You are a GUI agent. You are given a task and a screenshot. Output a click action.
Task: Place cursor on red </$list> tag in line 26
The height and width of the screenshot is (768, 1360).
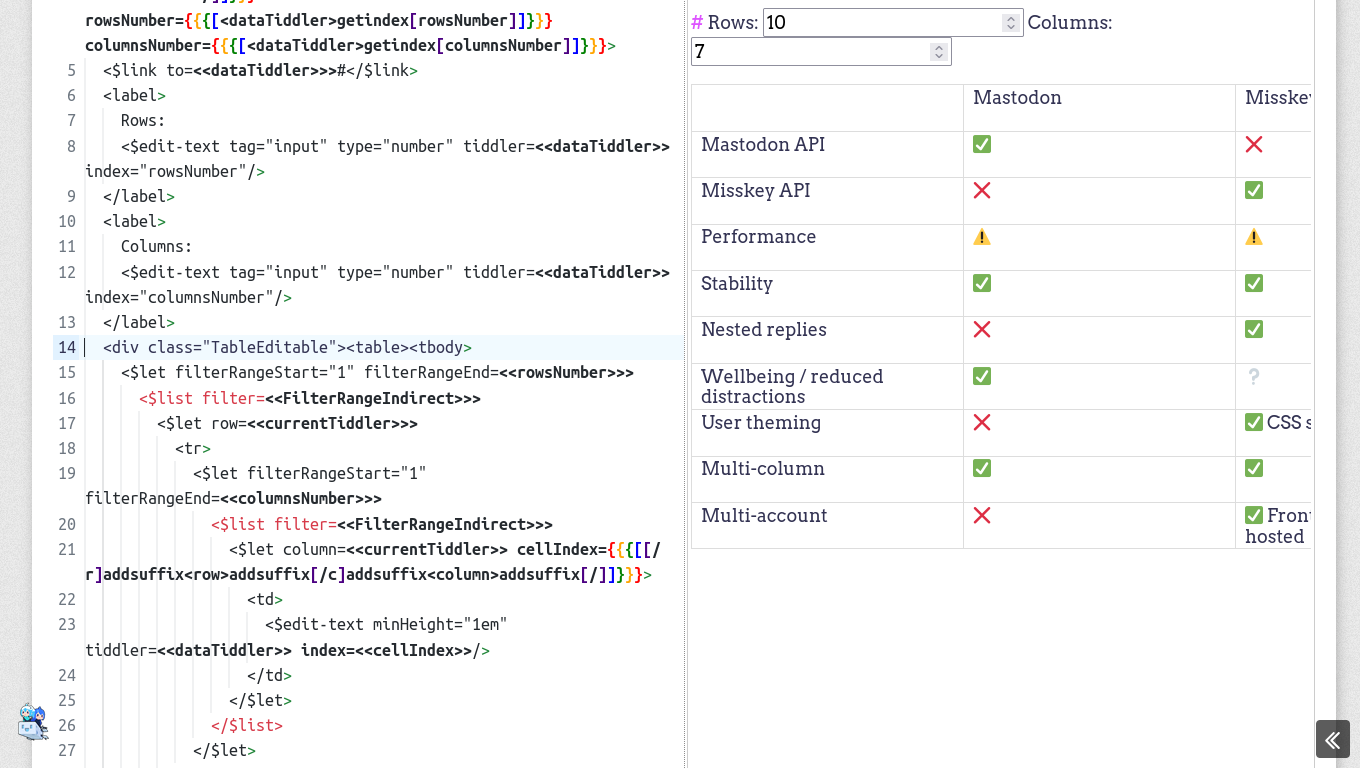pyautogui.click(x=247, y=725)
